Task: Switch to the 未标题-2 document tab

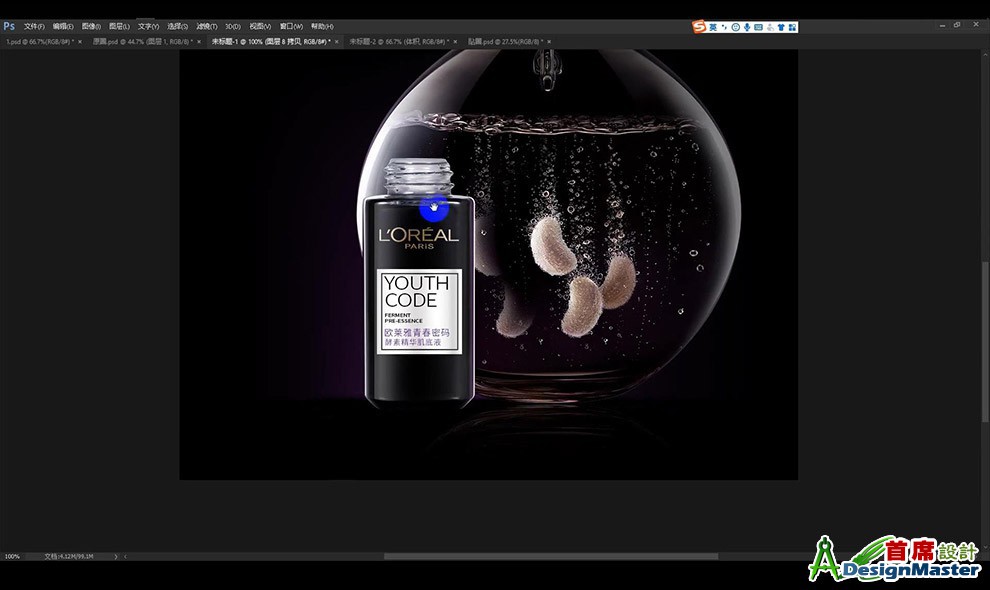Action: [x=400, y=42]
